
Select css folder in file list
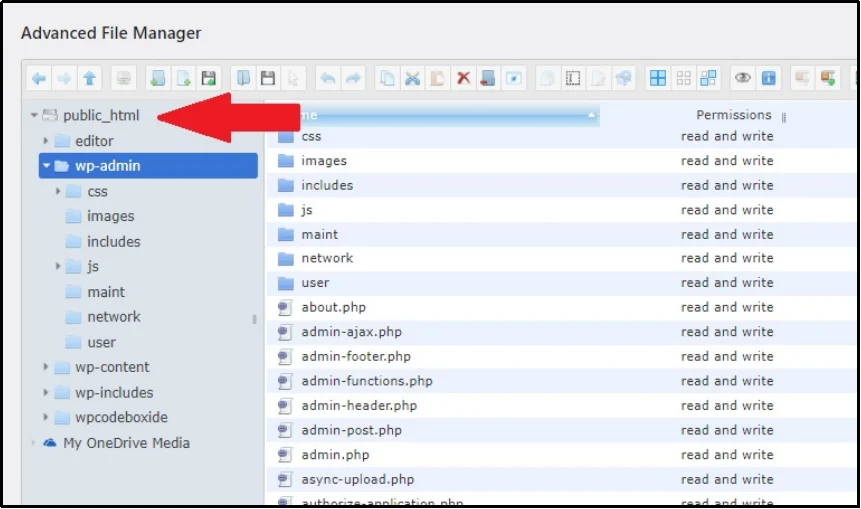pos(560,136)
